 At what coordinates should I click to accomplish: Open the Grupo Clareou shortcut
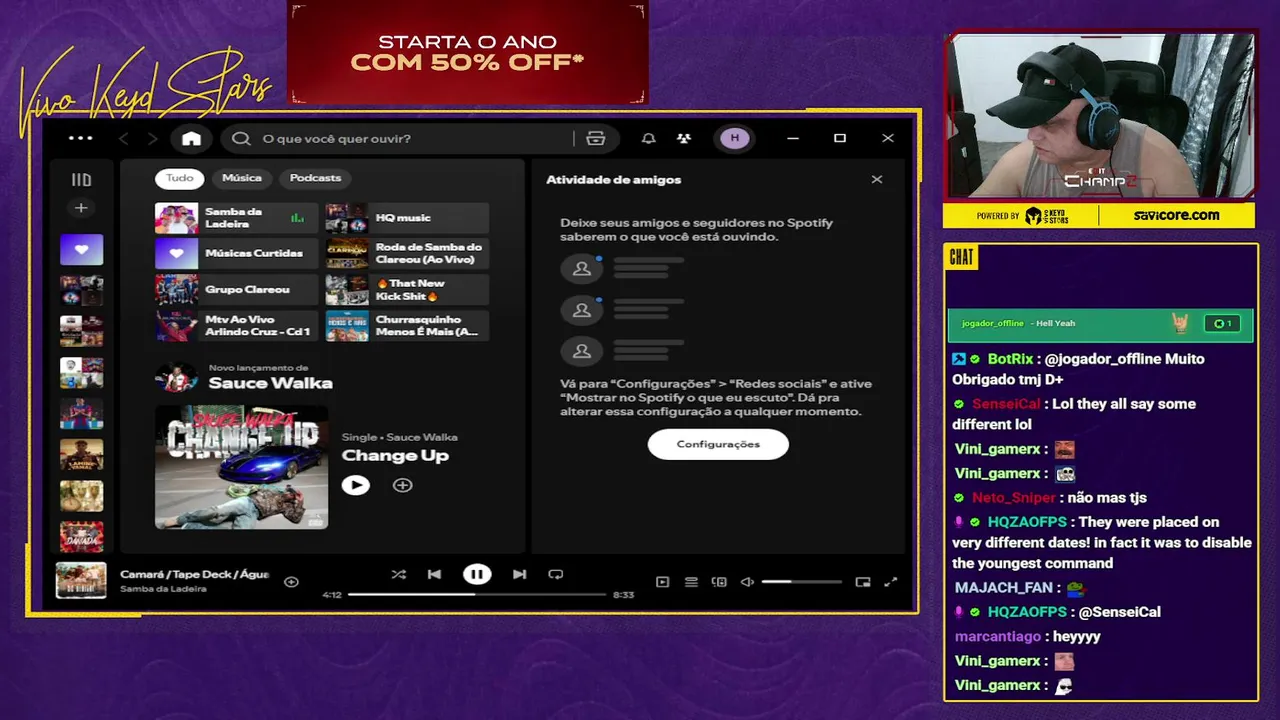236,290
